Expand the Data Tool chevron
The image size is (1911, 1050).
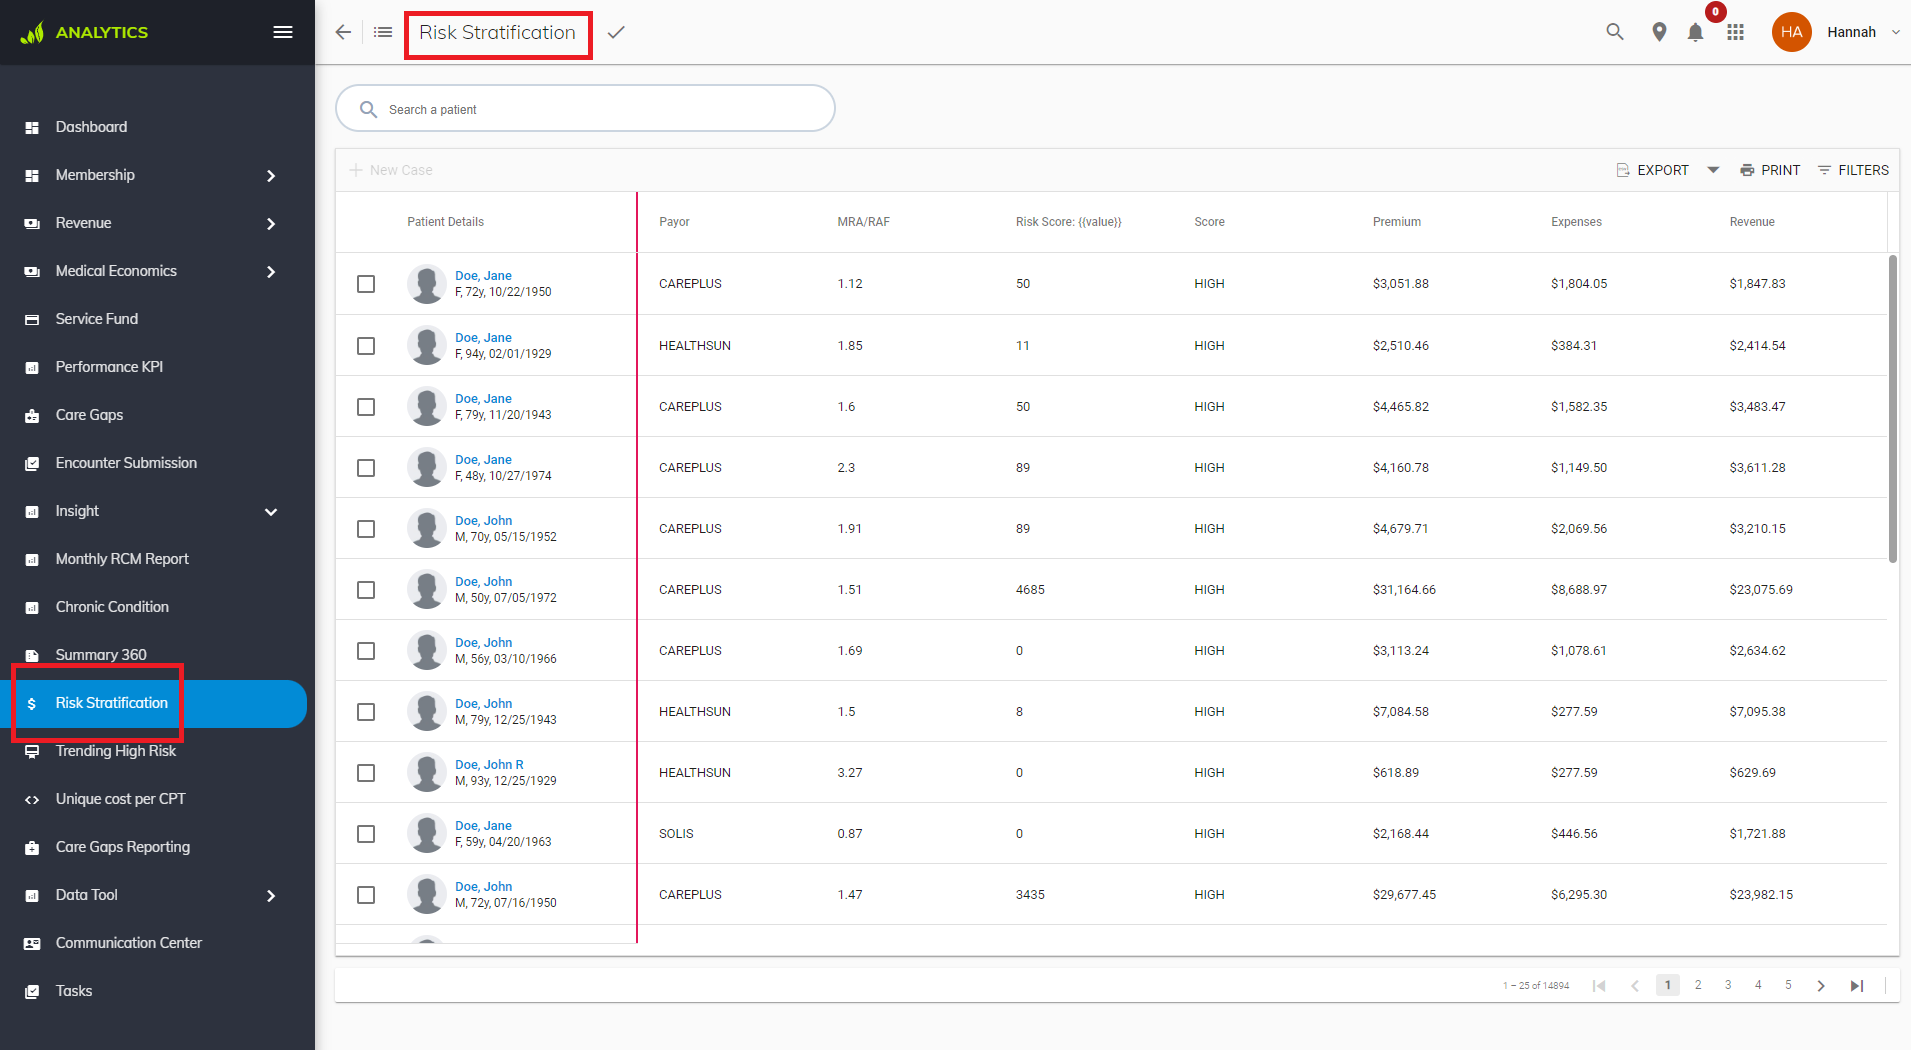[x=271, y=895]
